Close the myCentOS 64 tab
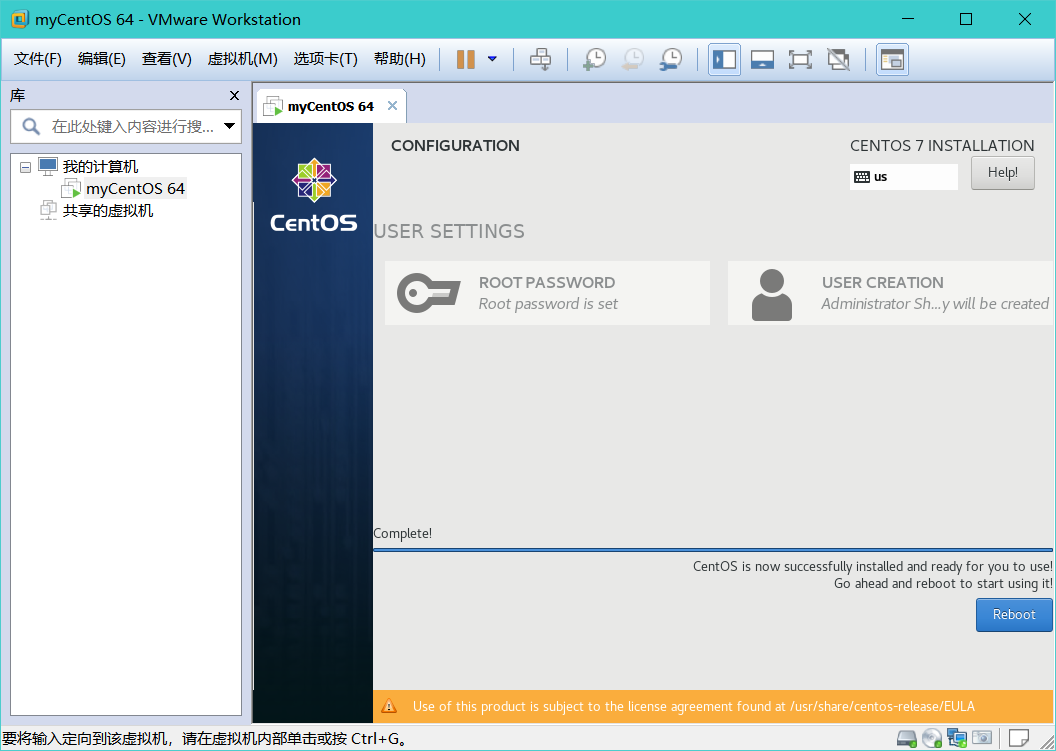The image size is (1056, 751). (x=393, y=106)
